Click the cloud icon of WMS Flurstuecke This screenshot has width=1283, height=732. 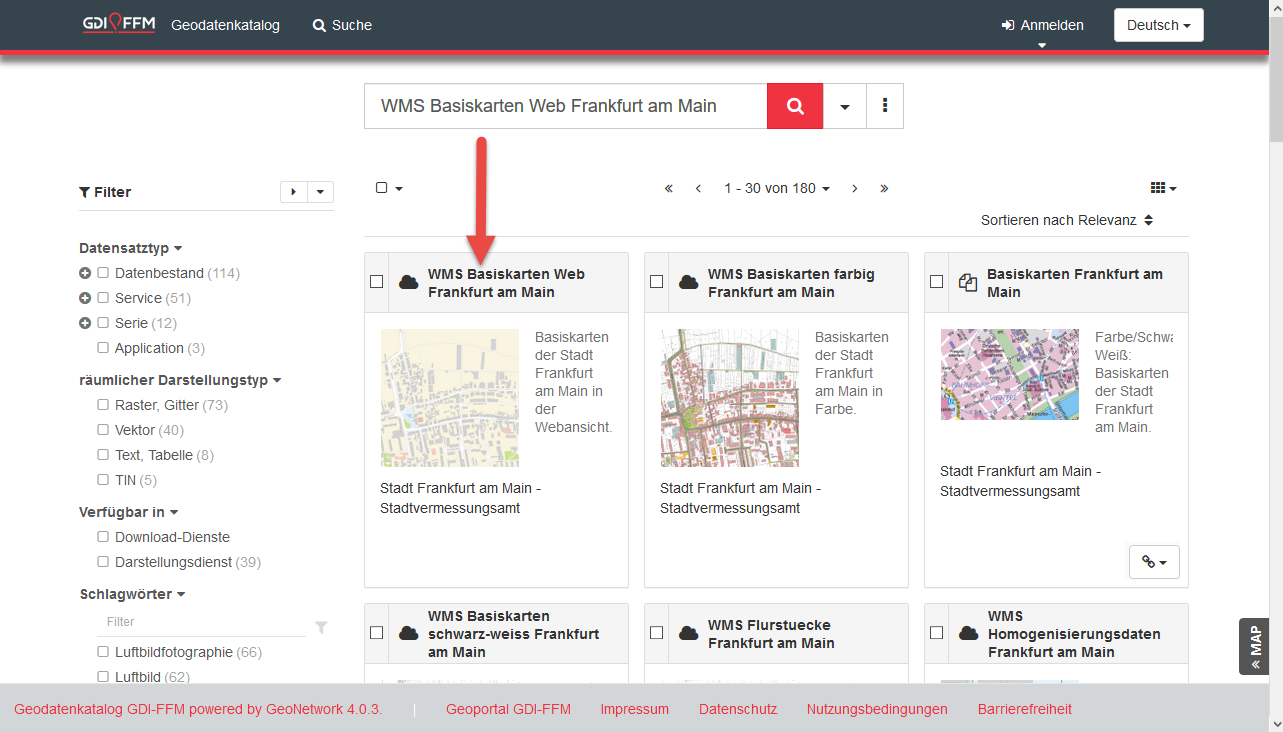click(688, 633)
